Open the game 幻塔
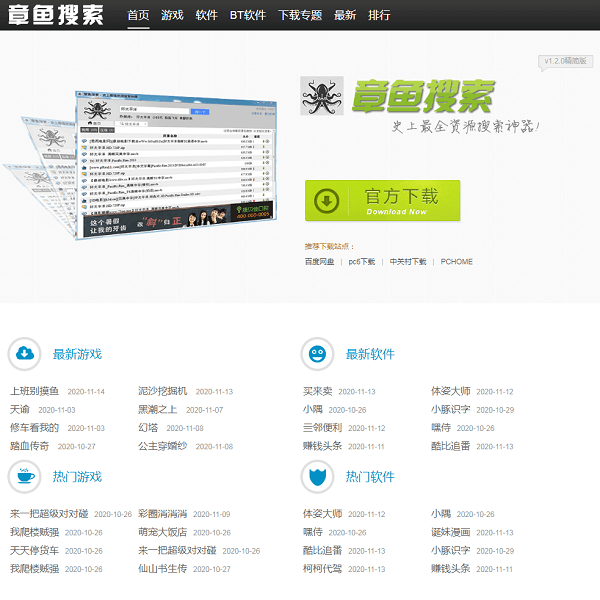This screenshot has width=600, height=600. [x=148, y=428]
